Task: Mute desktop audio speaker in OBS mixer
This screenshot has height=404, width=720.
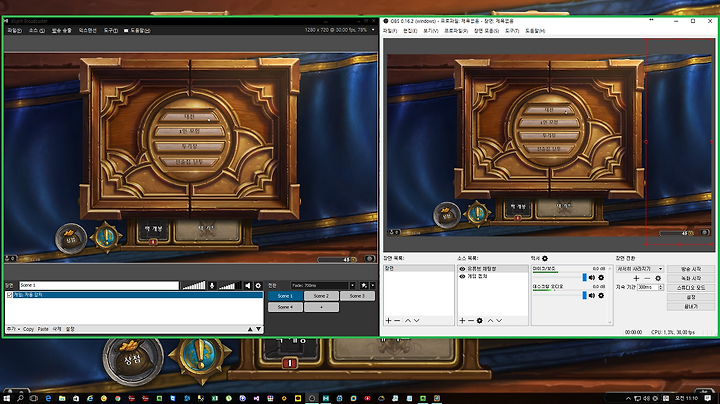Action: [x=592, y=295]
